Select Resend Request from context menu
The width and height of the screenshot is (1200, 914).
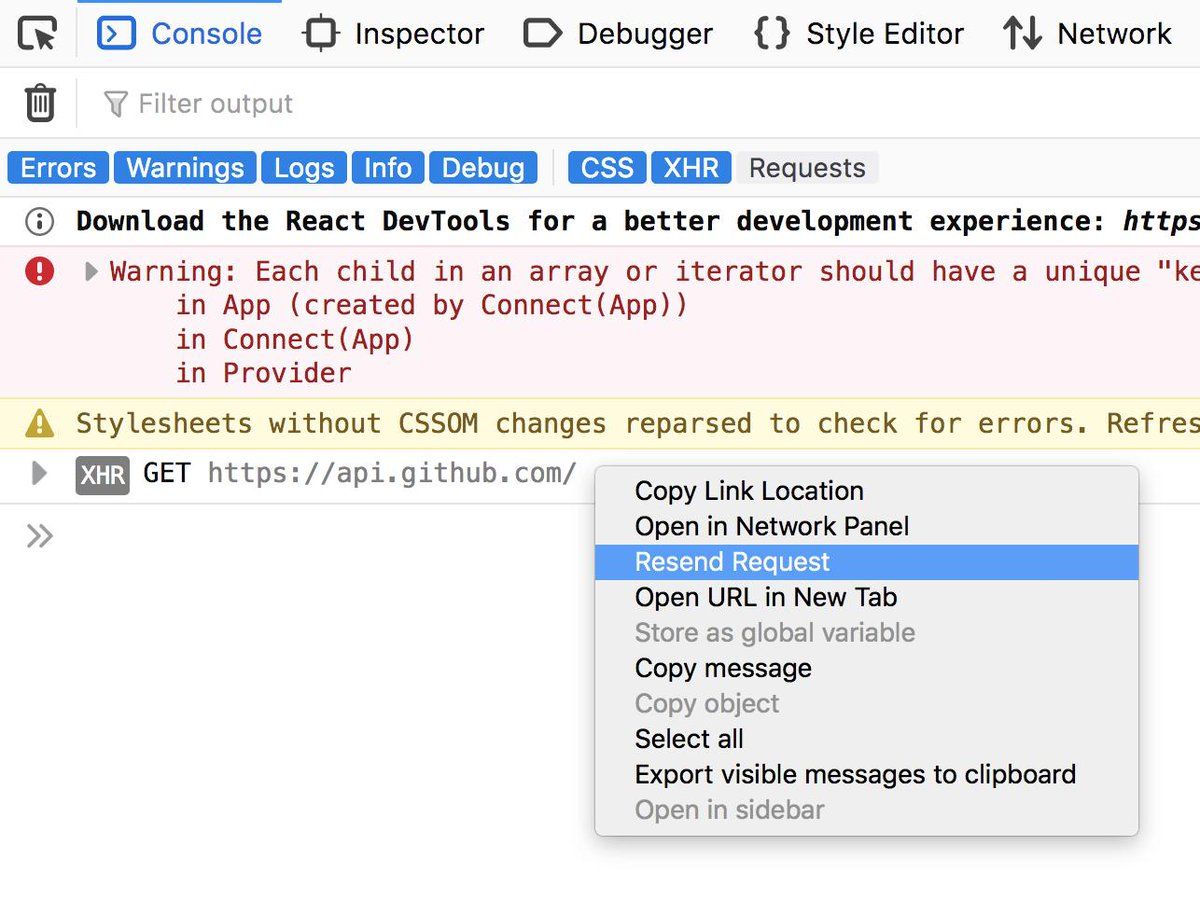(x=732, y=562)
